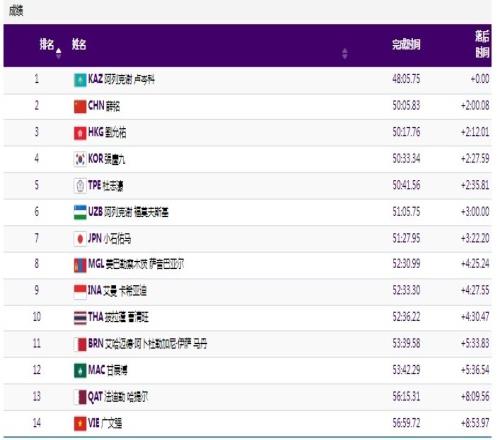Viewport: 500px width, 440px height.
Task: Click the Hong Kong flag icon
Action: click(x=80, y=133)
